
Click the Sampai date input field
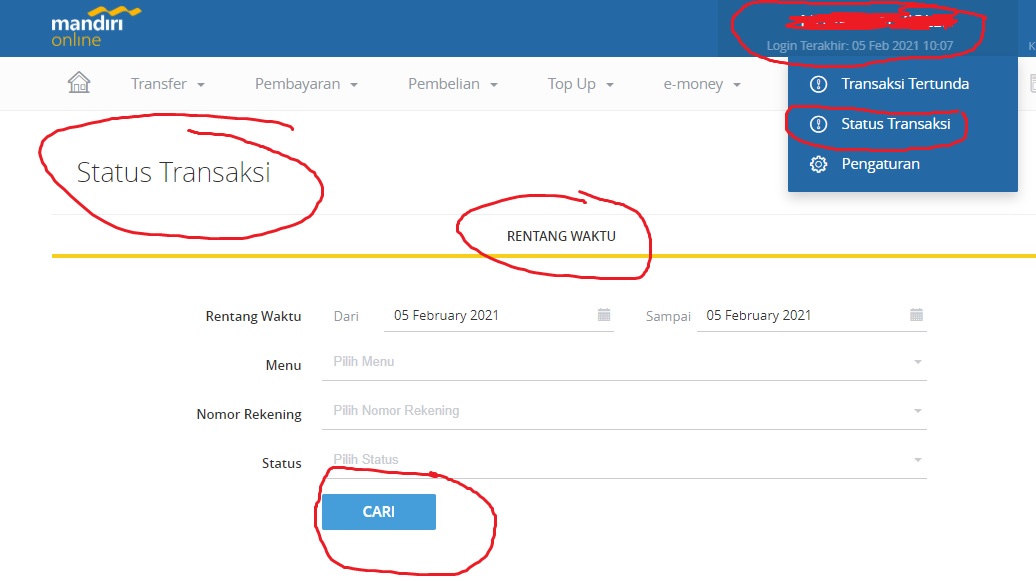[x=811, y=315]
